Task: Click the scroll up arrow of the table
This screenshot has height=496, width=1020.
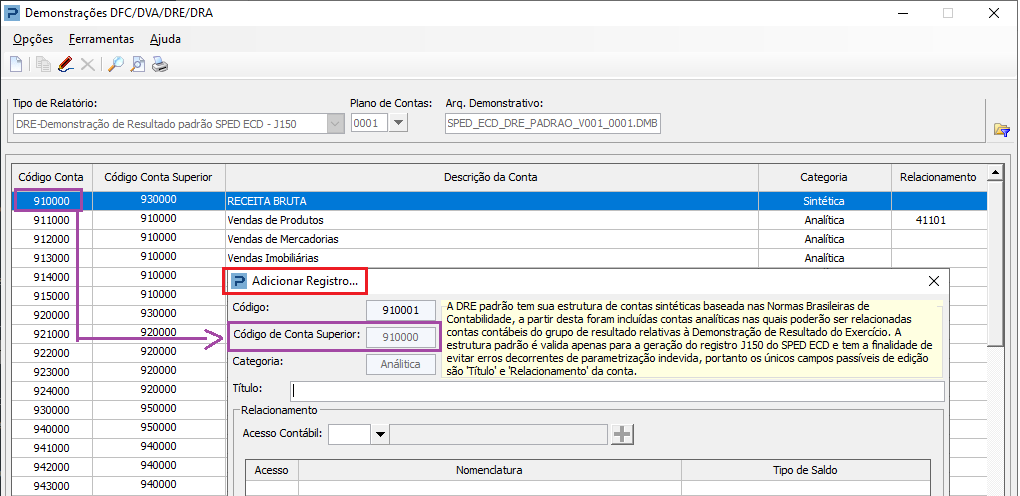Action: [x=995, y=172]
